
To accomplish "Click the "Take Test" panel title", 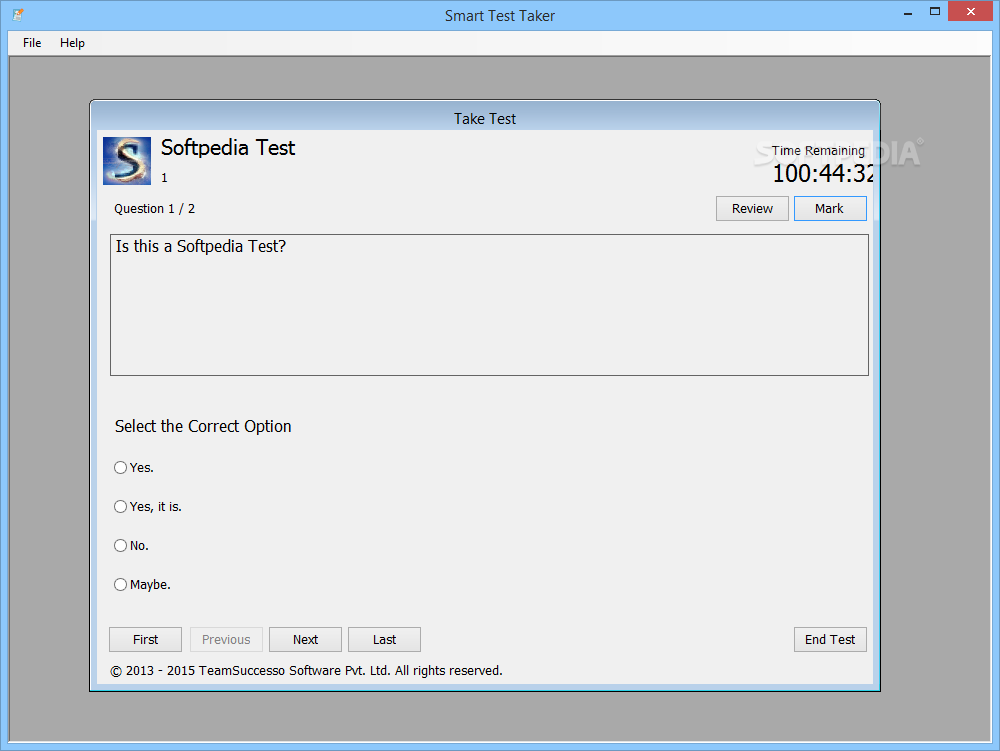I will click(x=485, y=119).
